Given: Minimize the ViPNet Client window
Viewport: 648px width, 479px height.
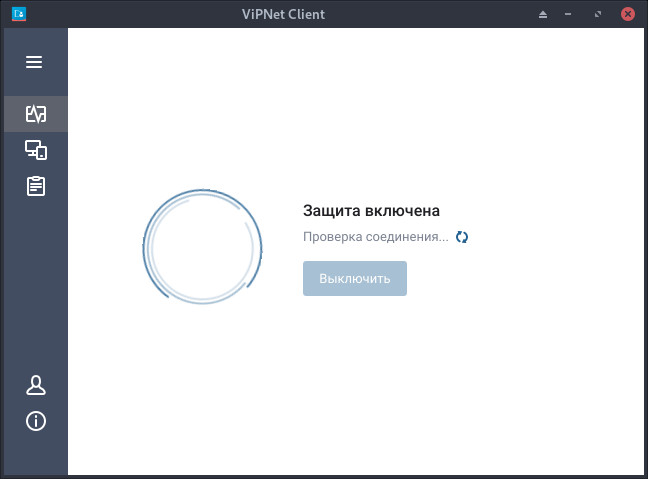Looking at the screenshot, I should click(568, 14).
